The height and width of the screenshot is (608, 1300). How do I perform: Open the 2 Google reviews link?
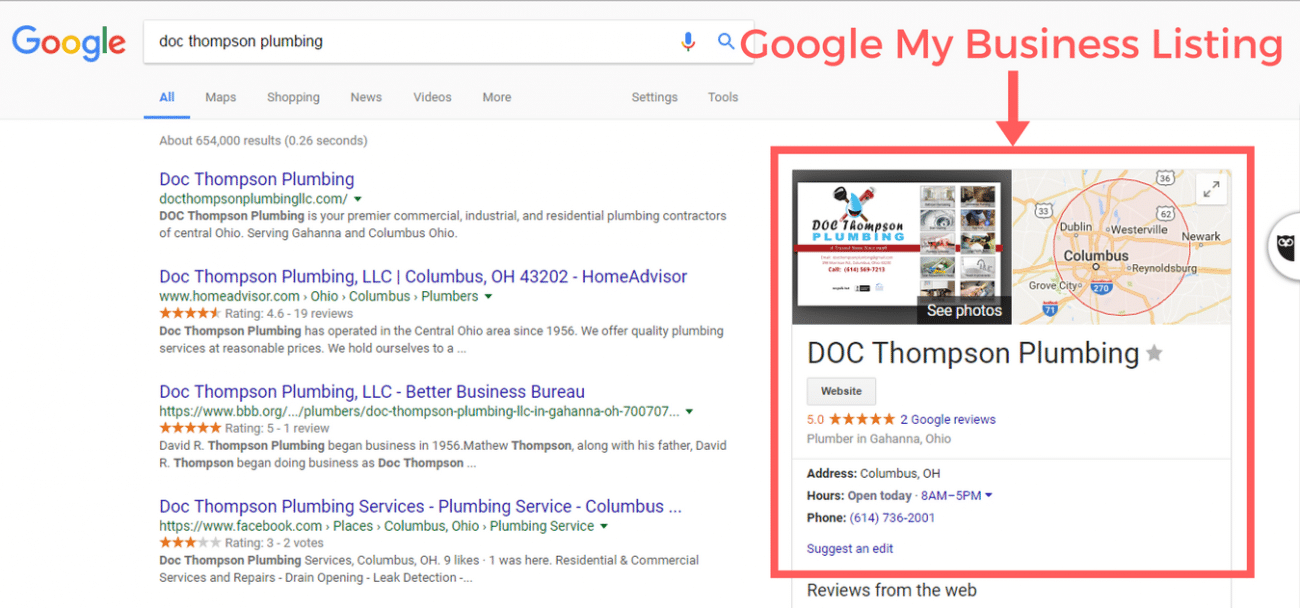pos(948,420)
